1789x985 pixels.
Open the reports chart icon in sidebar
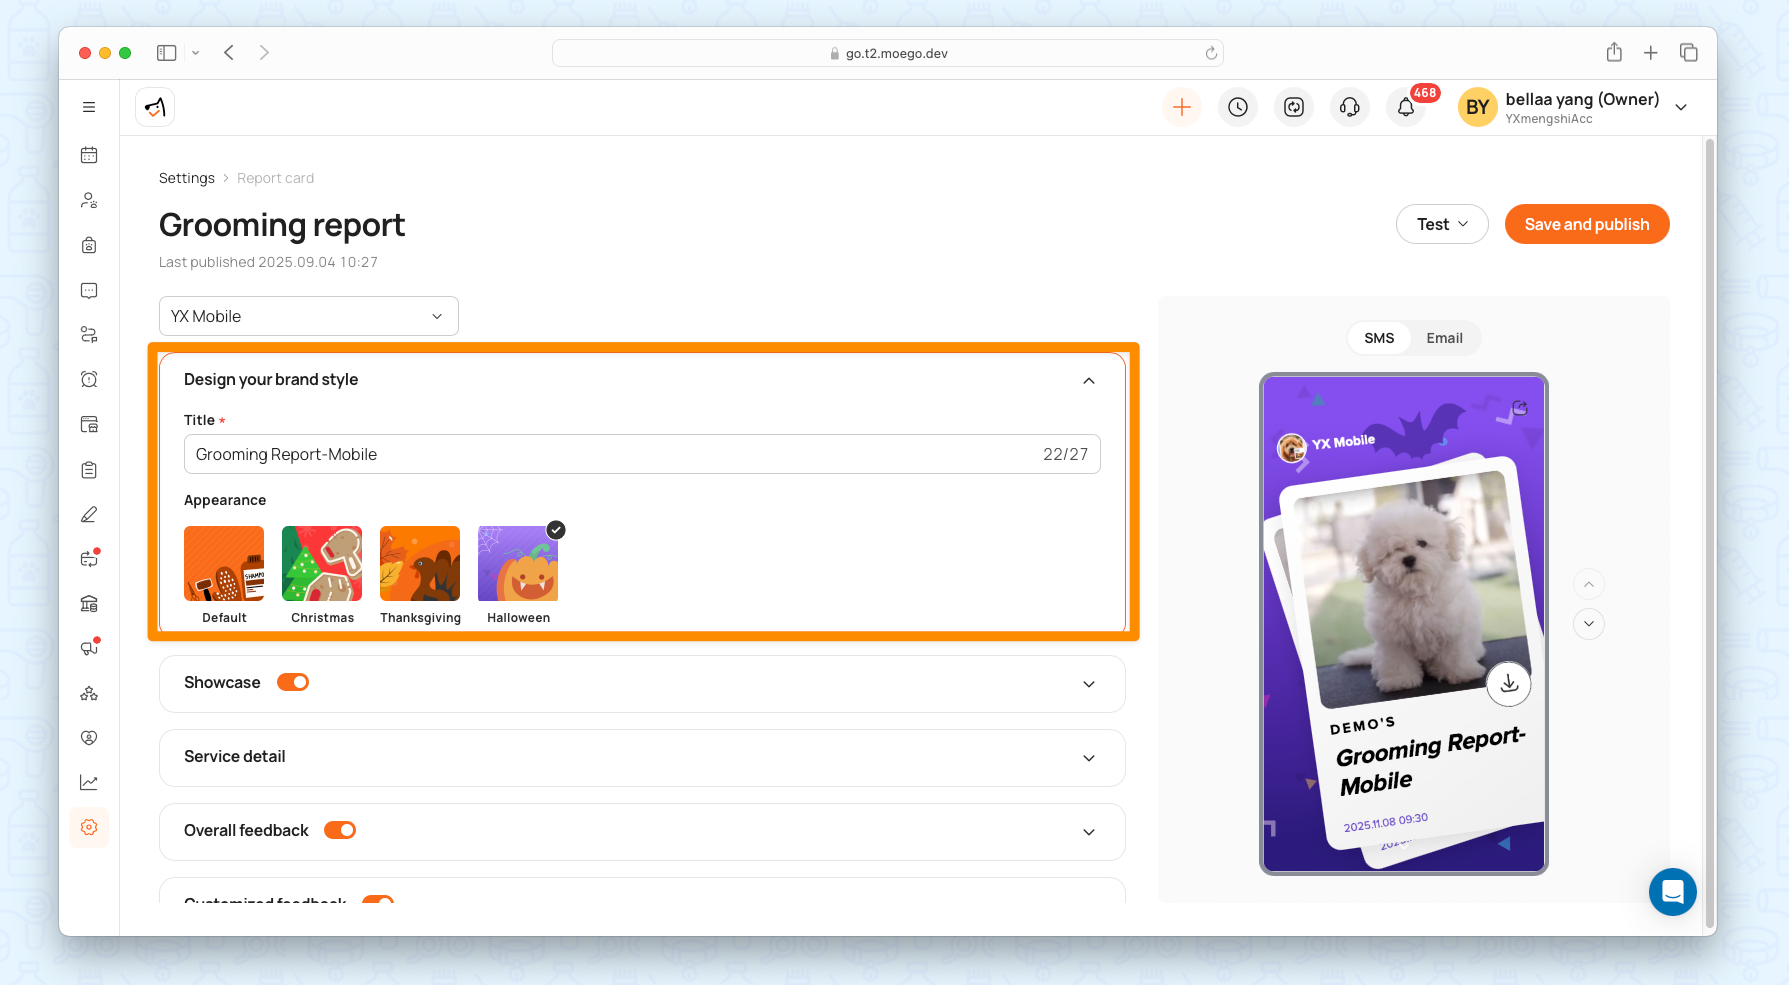pyautogui.click(x=89, y=782)
